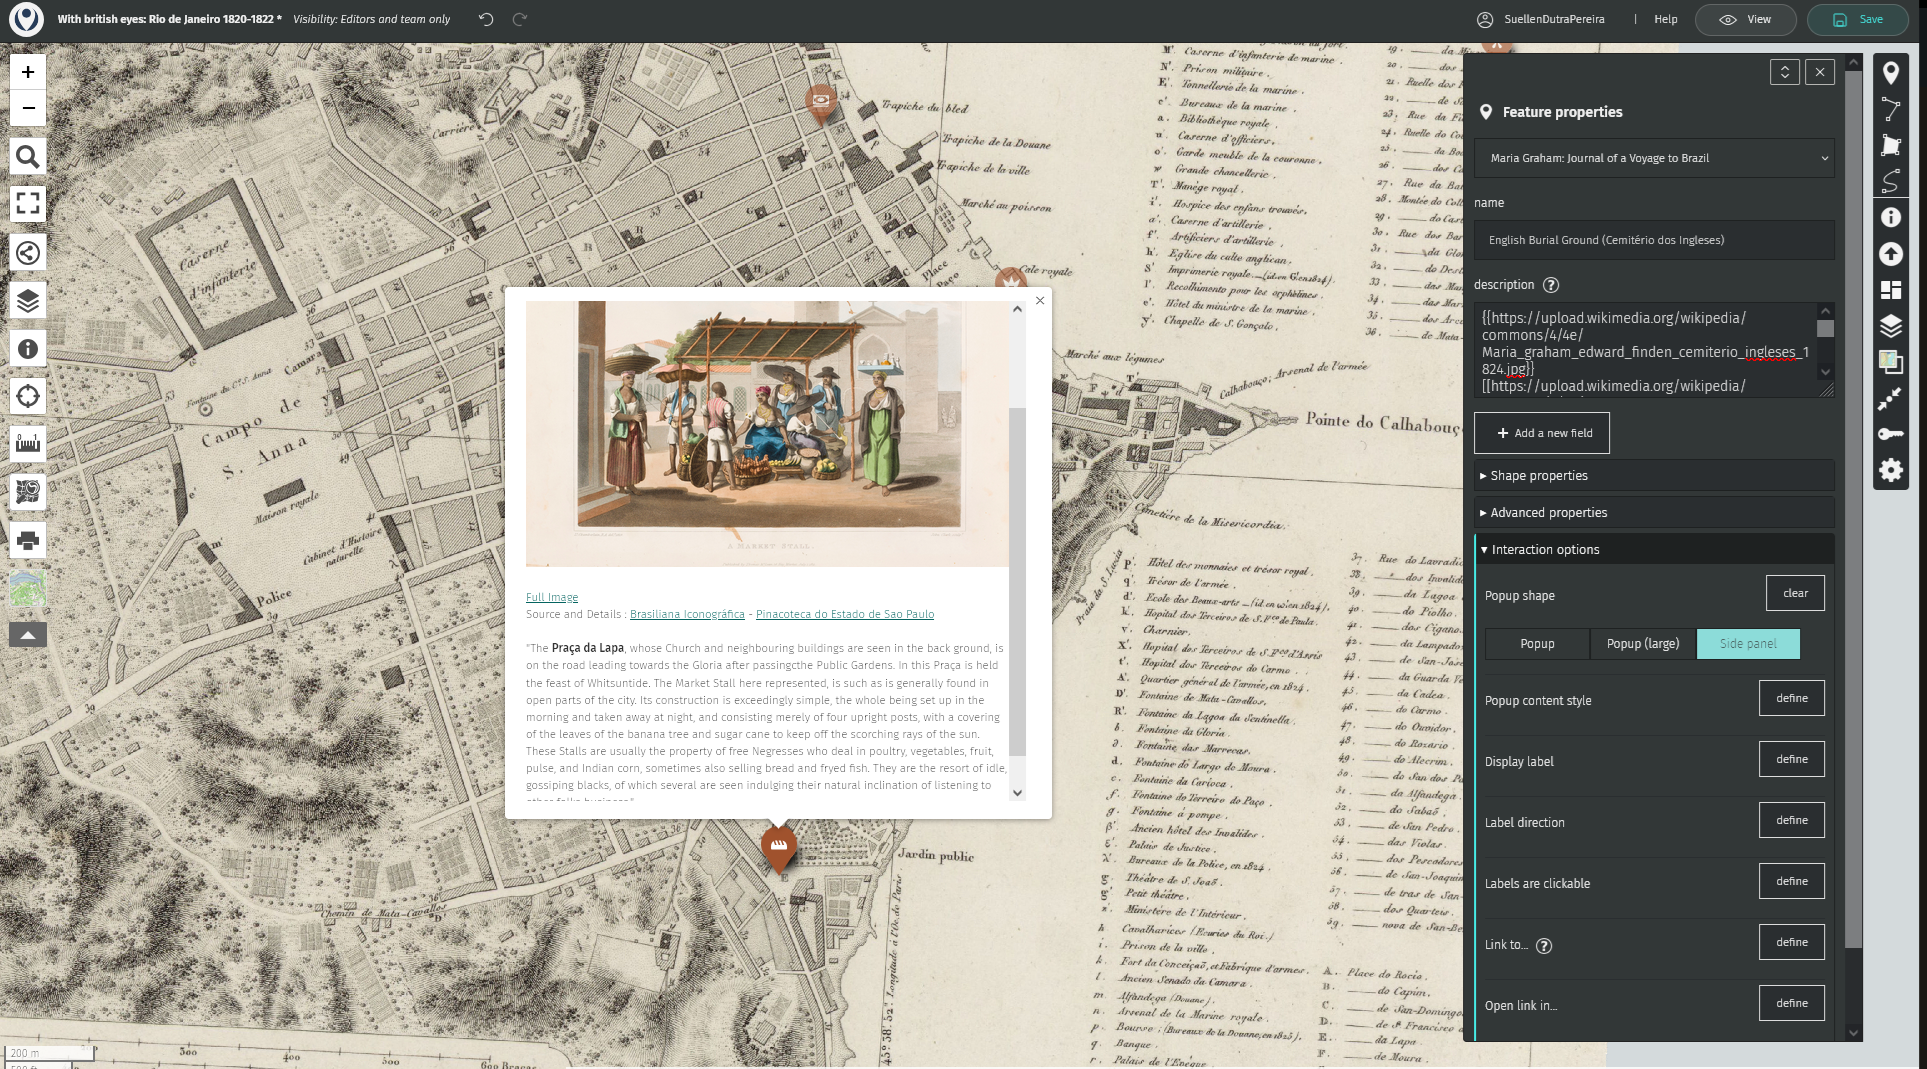This screenshot has width=1927, height=1069.
Task: Expand the Advanced properties section
Action: pos(1548,513)
